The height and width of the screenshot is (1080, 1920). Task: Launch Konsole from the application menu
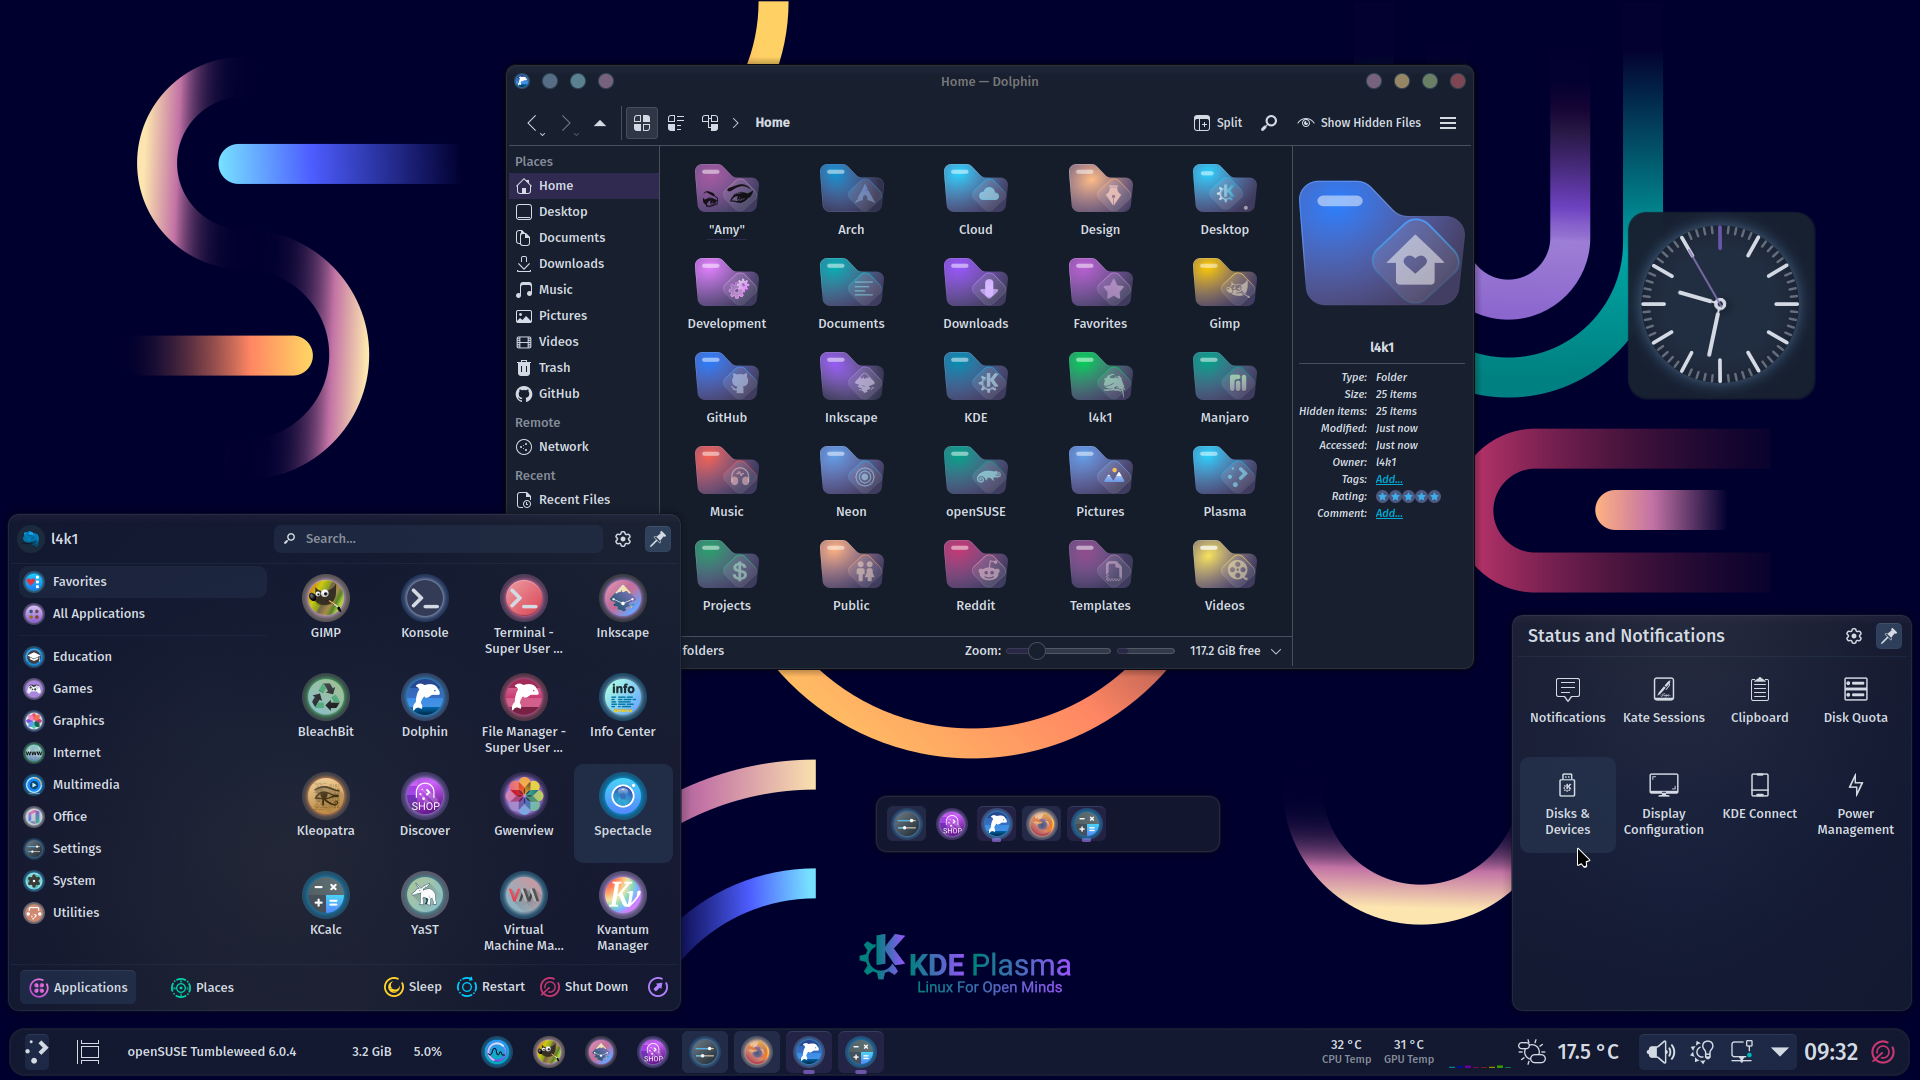coord(424,607)
